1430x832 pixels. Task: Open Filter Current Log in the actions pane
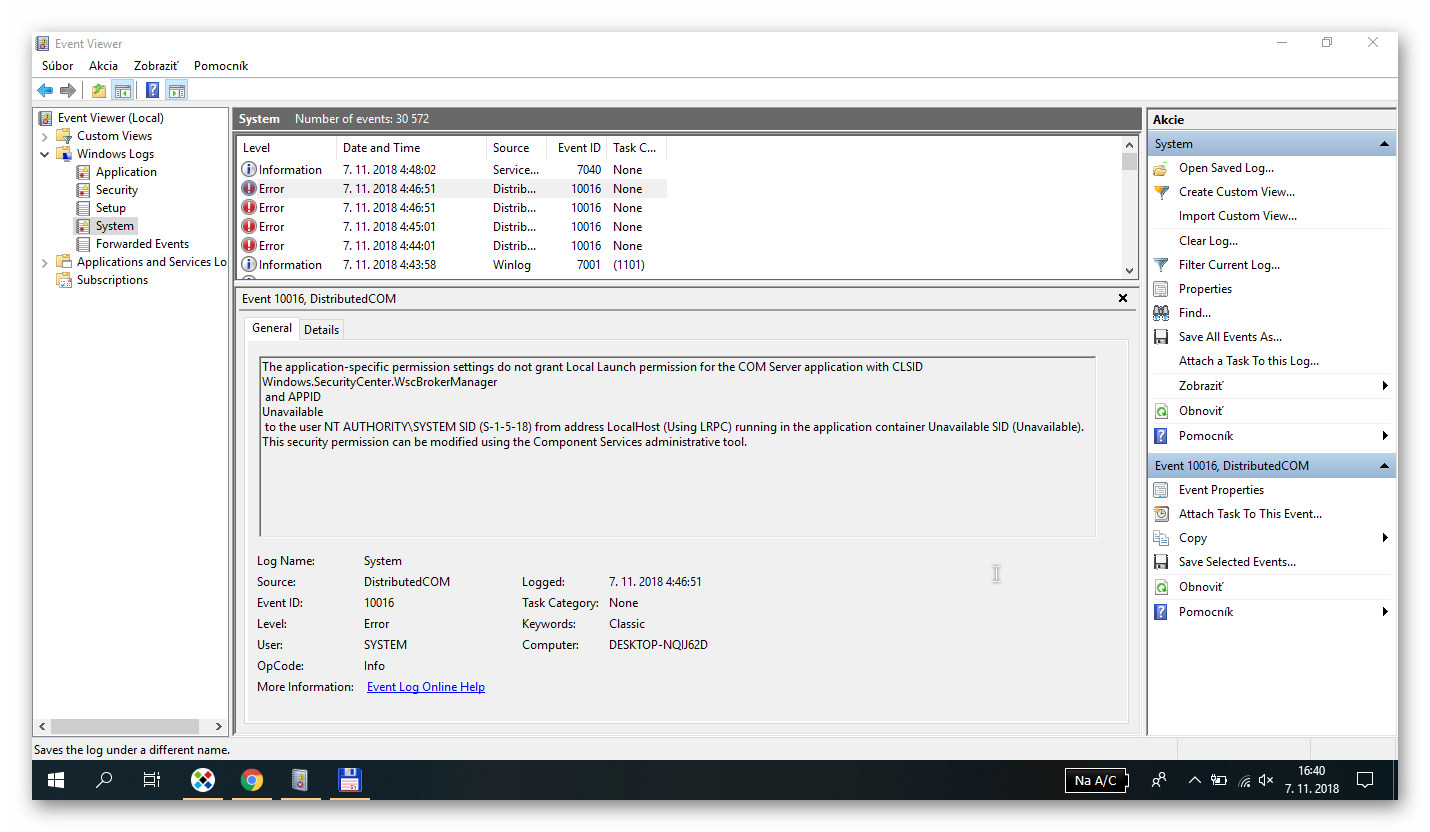[1229, 265]
